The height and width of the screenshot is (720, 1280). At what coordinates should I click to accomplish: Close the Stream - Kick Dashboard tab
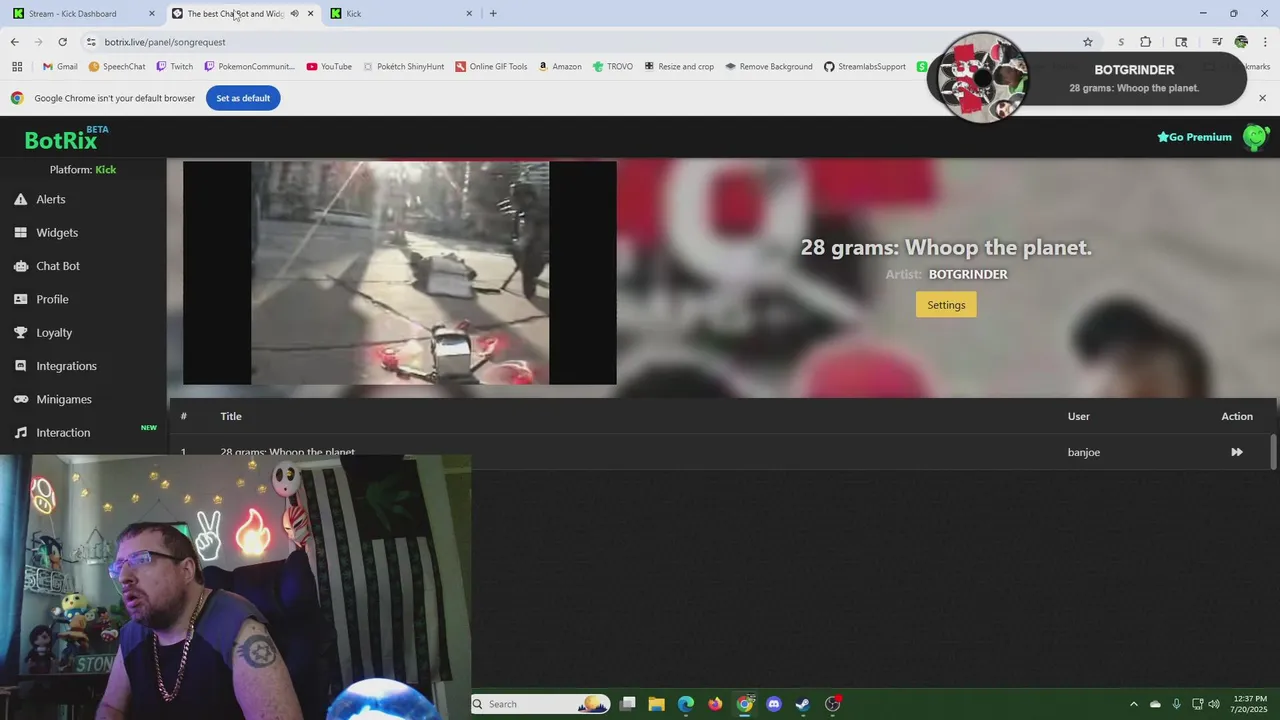click(152, 14)
